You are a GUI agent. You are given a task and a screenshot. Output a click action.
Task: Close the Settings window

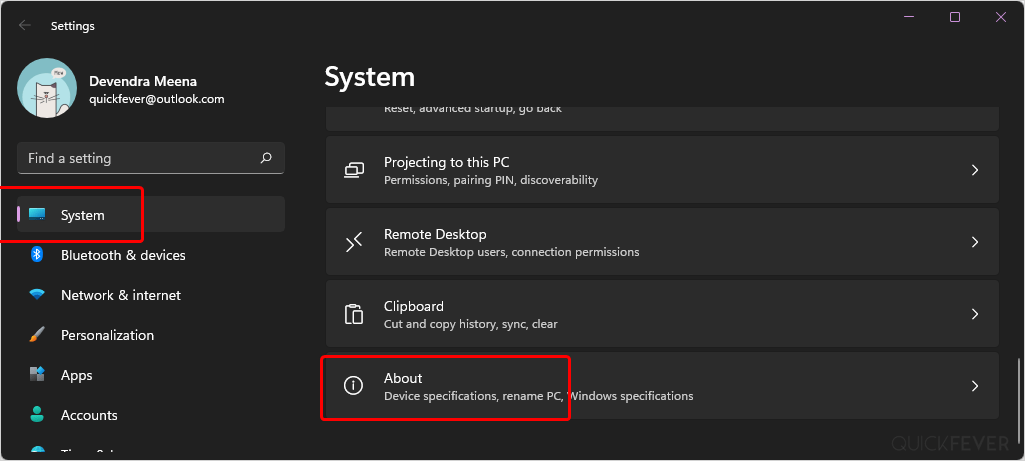pos(1001,17)
